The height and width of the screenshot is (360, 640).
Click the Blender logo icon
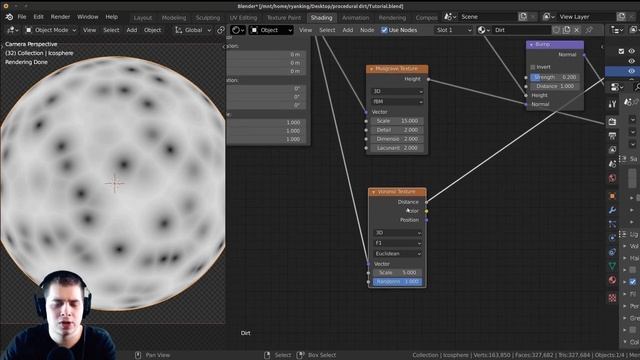coord(9,17)
